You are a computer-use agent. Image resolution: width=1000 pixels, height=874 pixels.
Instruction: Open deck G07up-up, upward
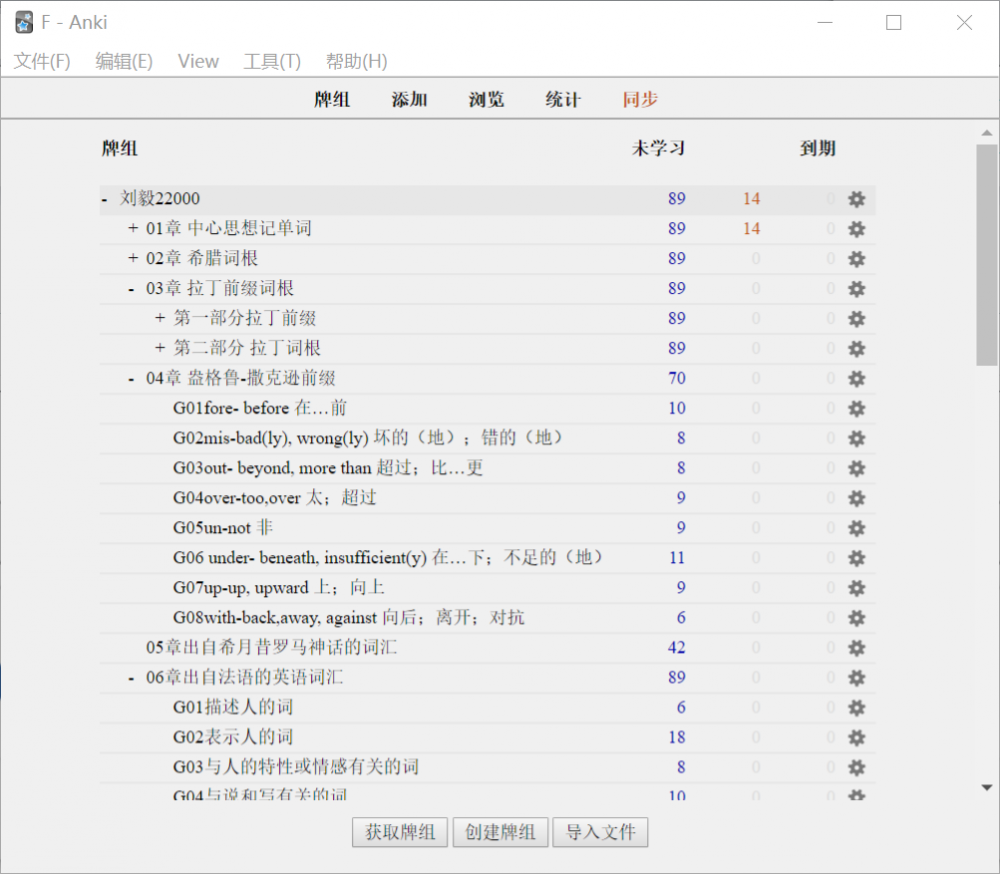click(279, 588)
